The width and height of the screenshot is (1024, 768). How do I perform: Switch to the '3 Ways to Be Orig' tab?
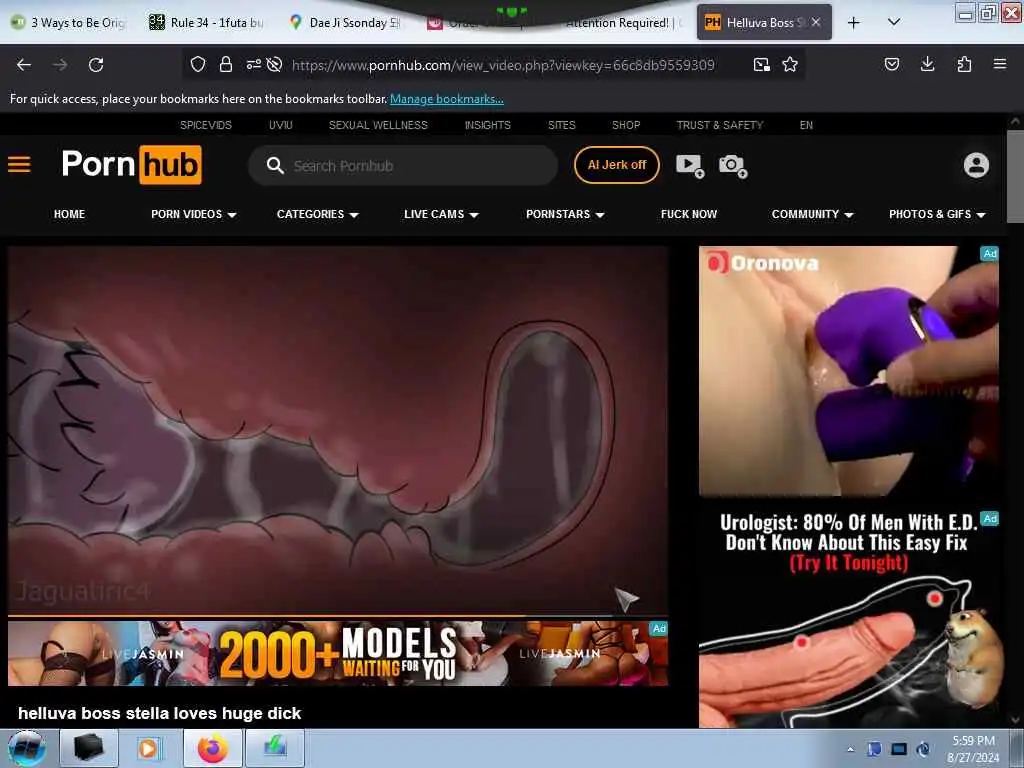click(69, 22)
